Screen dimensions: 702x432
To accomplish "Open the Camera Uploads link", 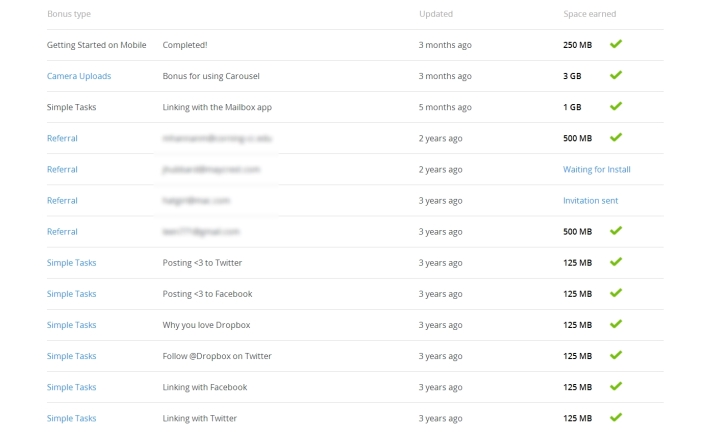I will 79,76.
